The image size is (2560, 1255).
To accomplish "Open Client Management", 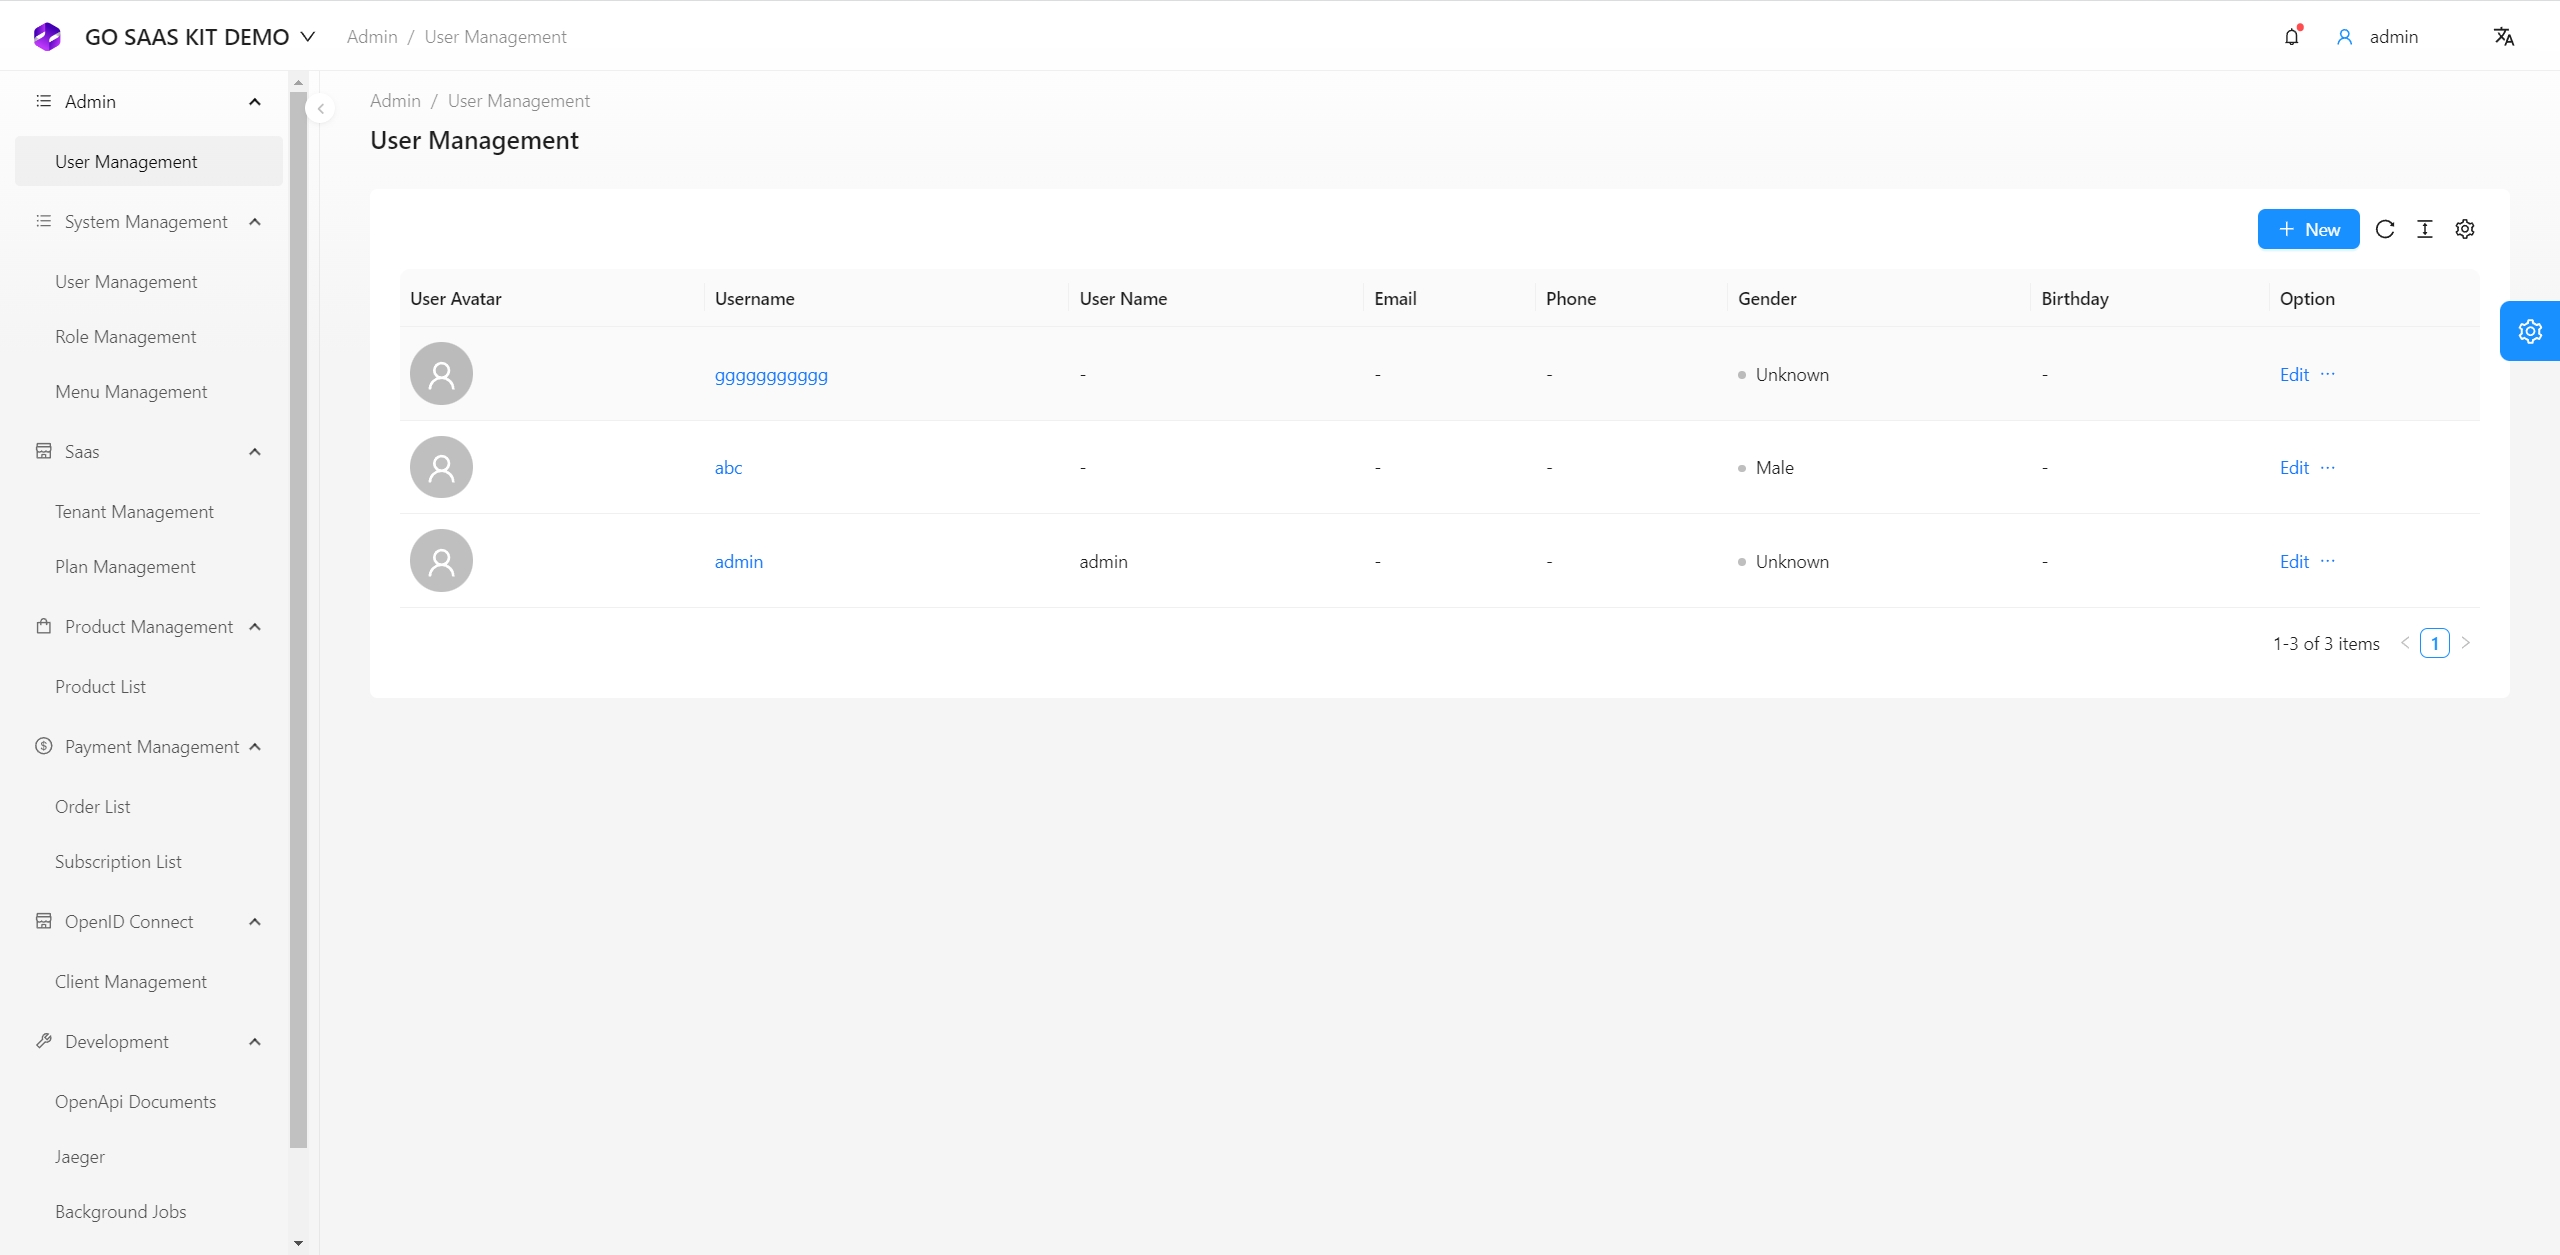I will point(149,982).
